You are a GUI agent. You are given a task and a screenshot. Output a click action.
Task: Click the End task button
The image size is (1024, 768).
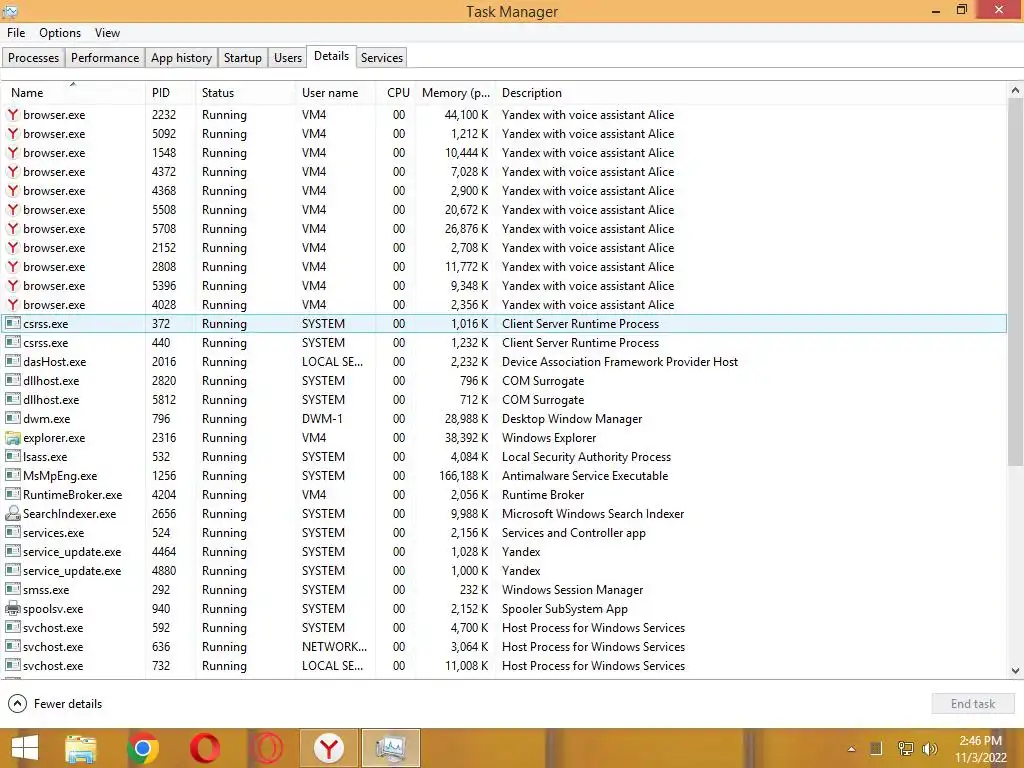point(973,703)
